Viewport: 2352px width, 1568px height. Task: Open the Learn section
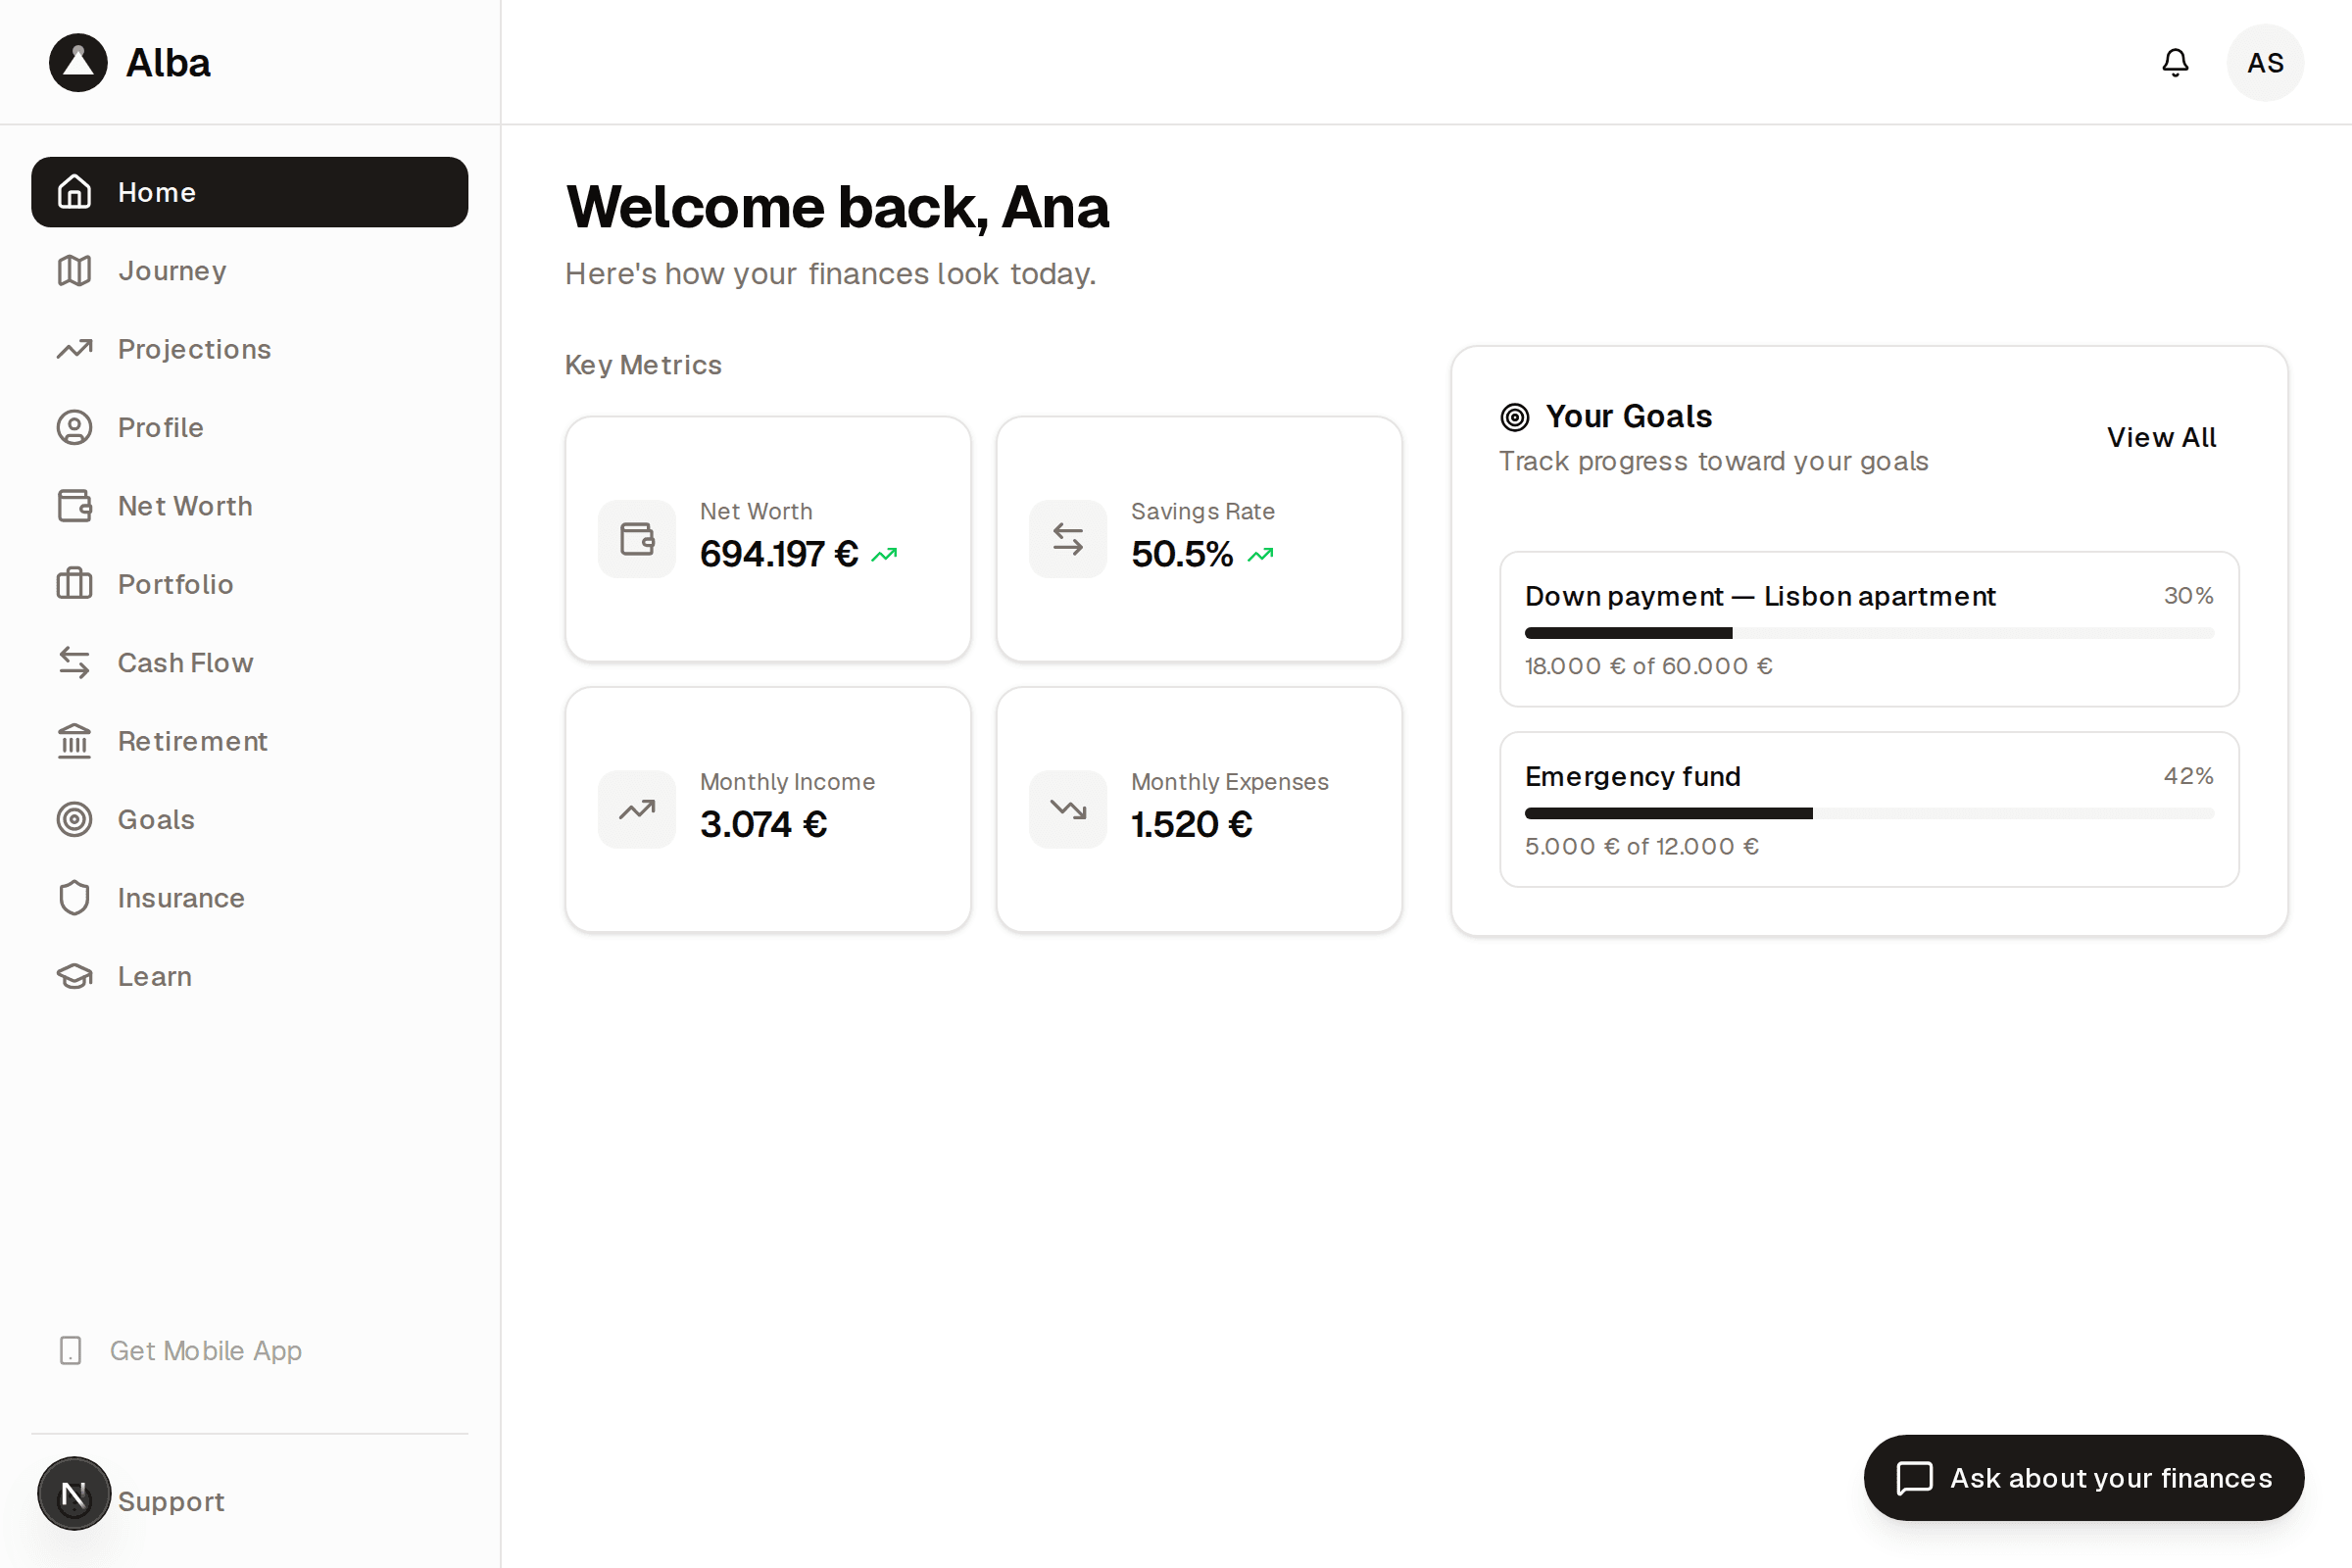coord(250,976)
